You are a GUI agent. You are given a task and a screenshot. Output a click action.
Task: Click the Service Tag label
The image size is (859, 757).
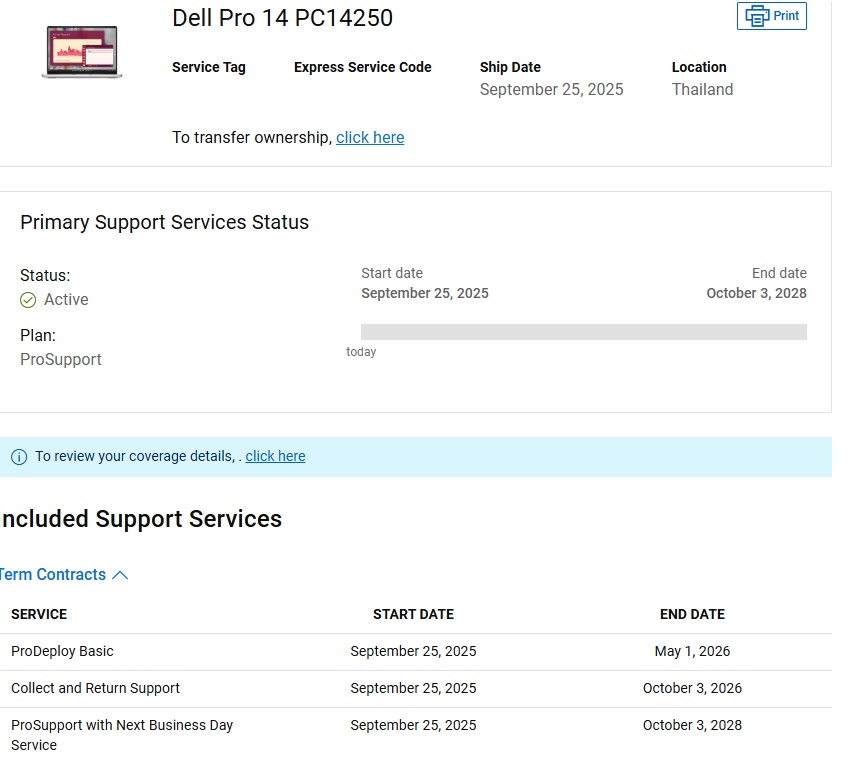[x=208, y=67]
